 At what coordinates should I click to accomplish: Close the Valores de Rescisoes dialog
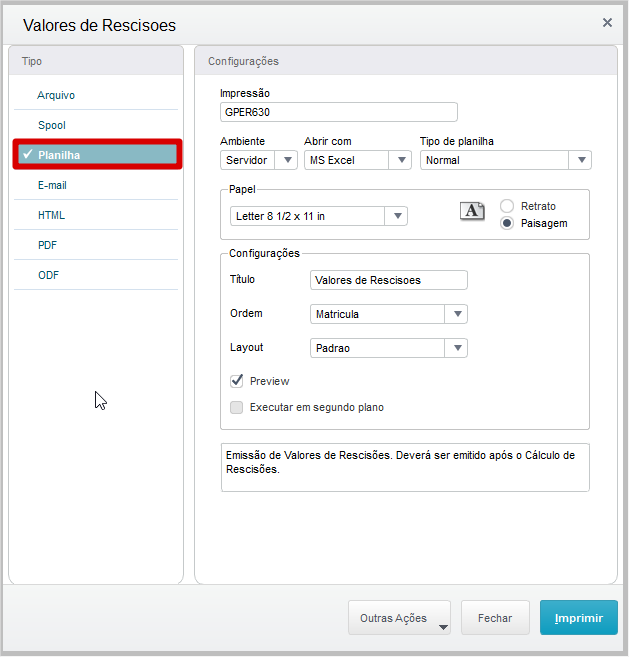[607, 23]
